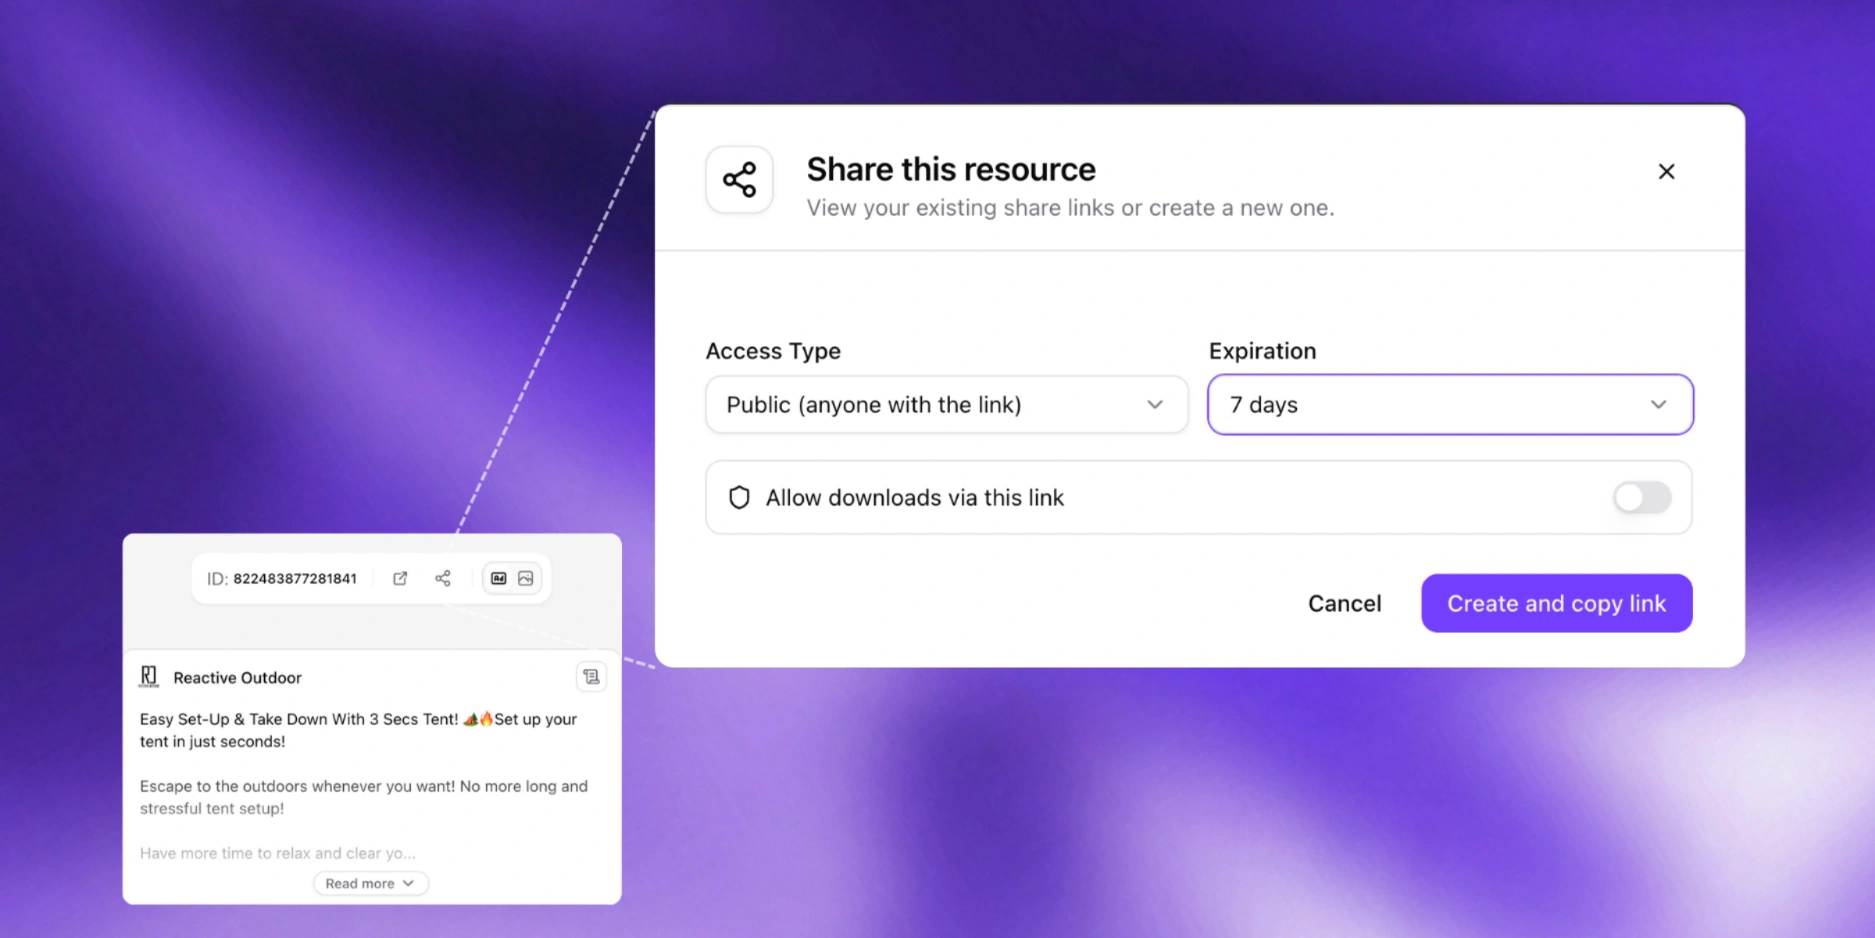
Task: Open ad in new window icon
Action: click(x=400, y=578)
